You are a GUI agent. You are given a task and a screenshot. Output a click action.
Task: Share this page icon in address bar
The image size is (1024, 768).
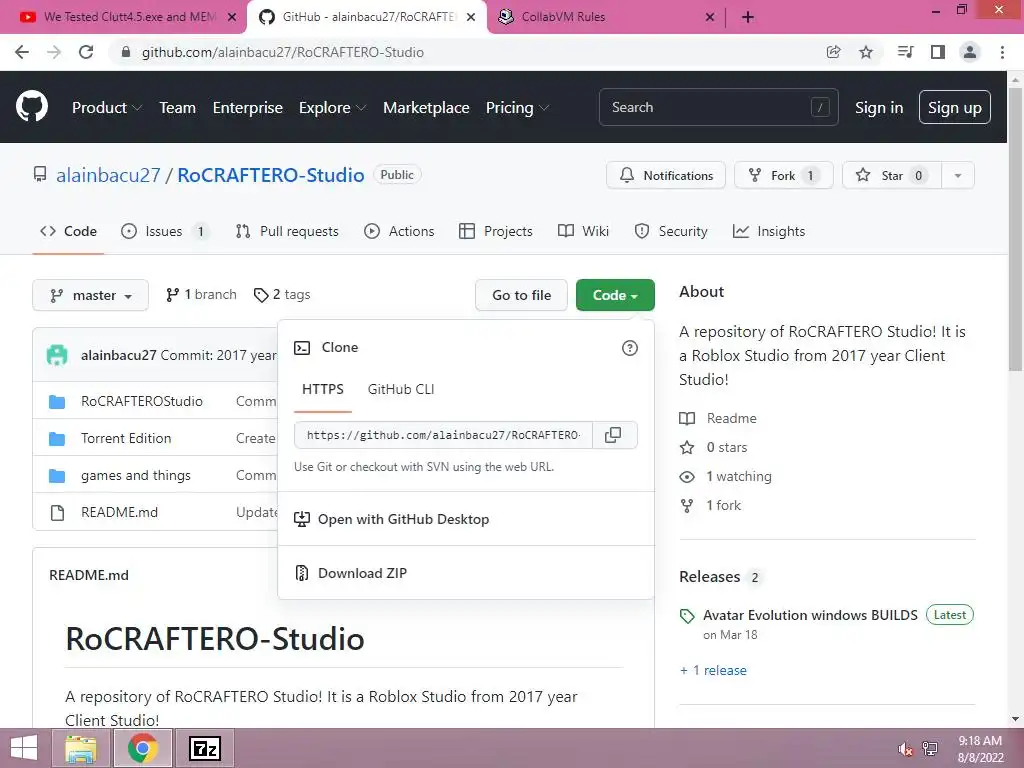833,52
